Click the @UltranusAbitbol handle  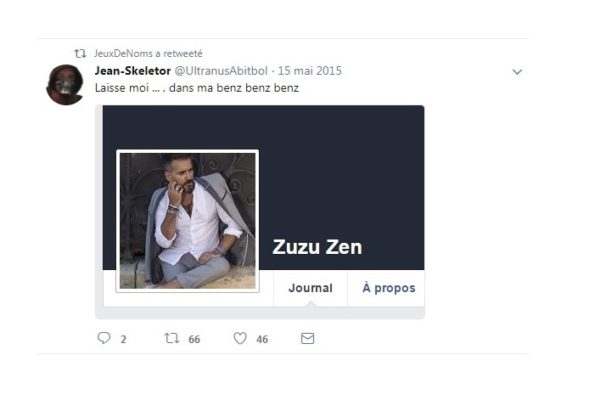click(x=221, y=71)
